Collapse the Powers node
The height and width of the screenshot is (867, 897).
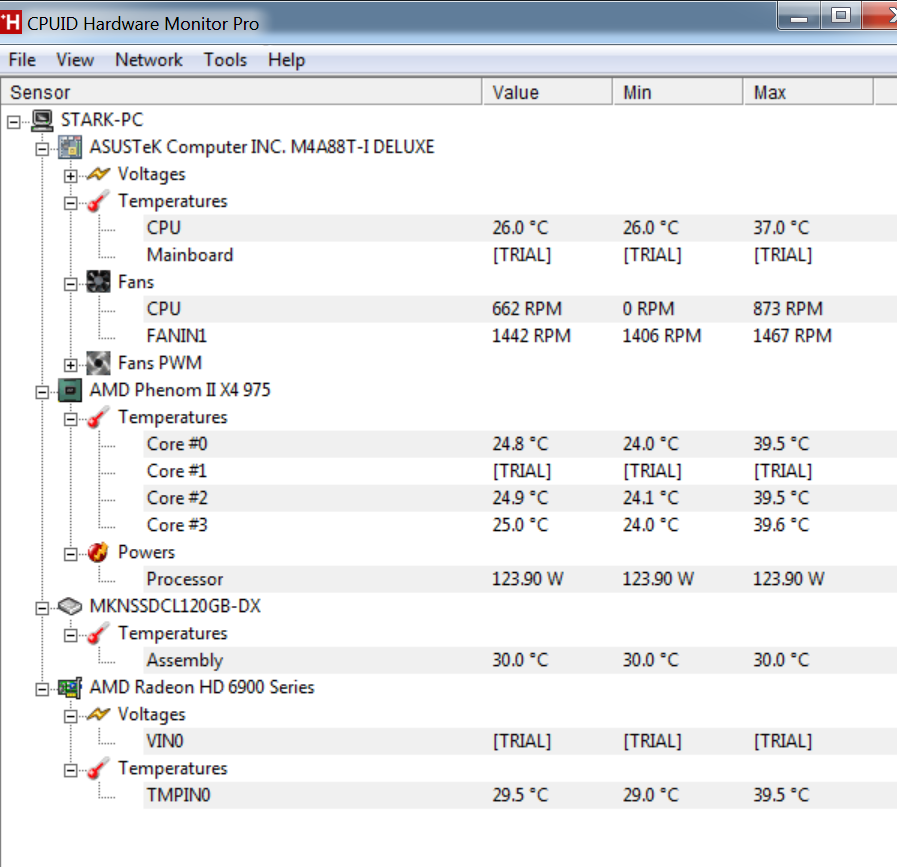coord(70,554)
